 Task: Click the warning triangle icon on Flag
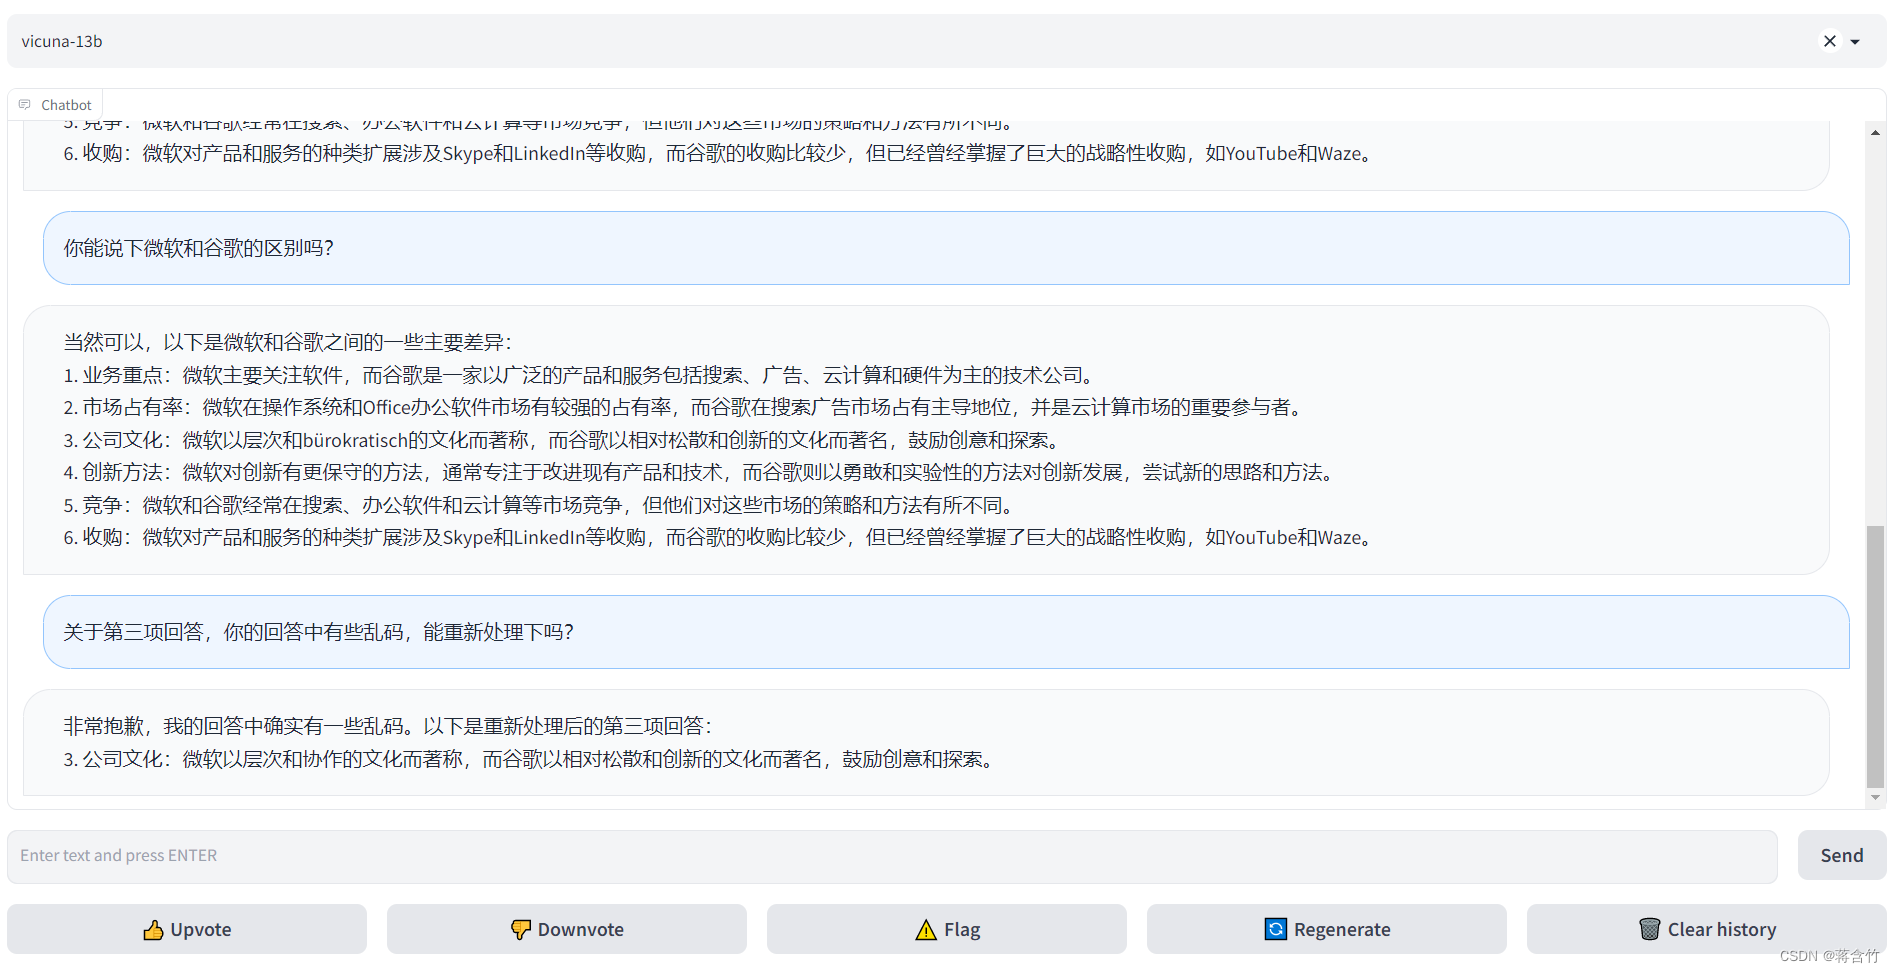(x=926, y=930)
